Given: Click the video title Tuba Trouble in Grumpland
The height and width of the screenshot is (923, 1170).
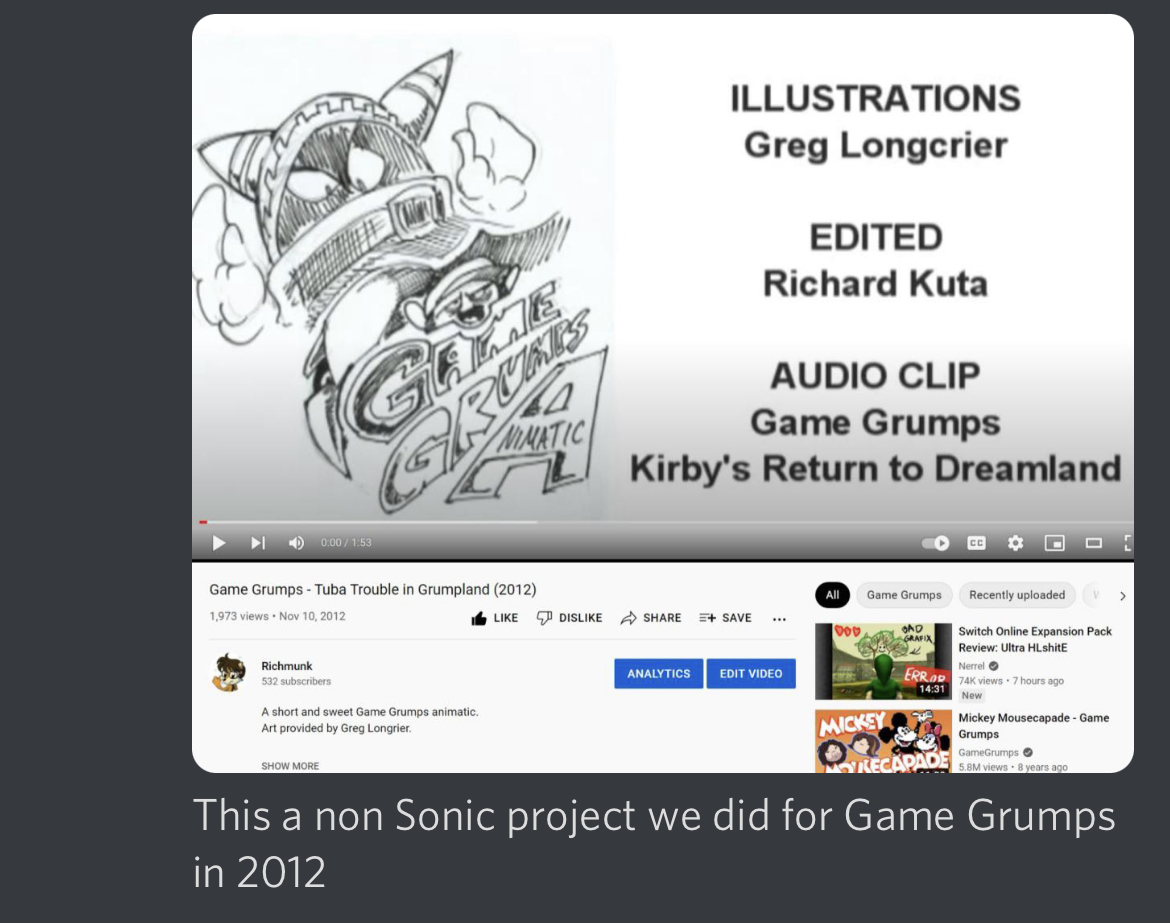Looking at the screenshot, I should (372, 589).
